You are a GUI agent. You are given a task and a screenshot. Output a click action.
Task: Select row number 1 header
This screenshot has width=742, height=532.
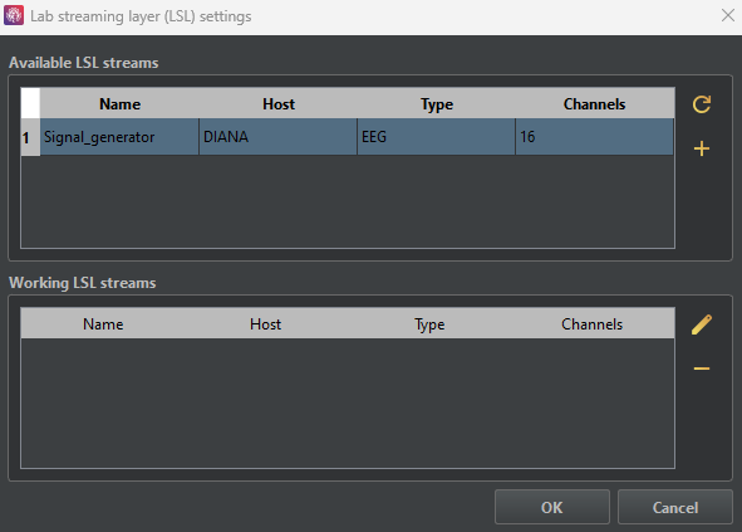[29, 137]
